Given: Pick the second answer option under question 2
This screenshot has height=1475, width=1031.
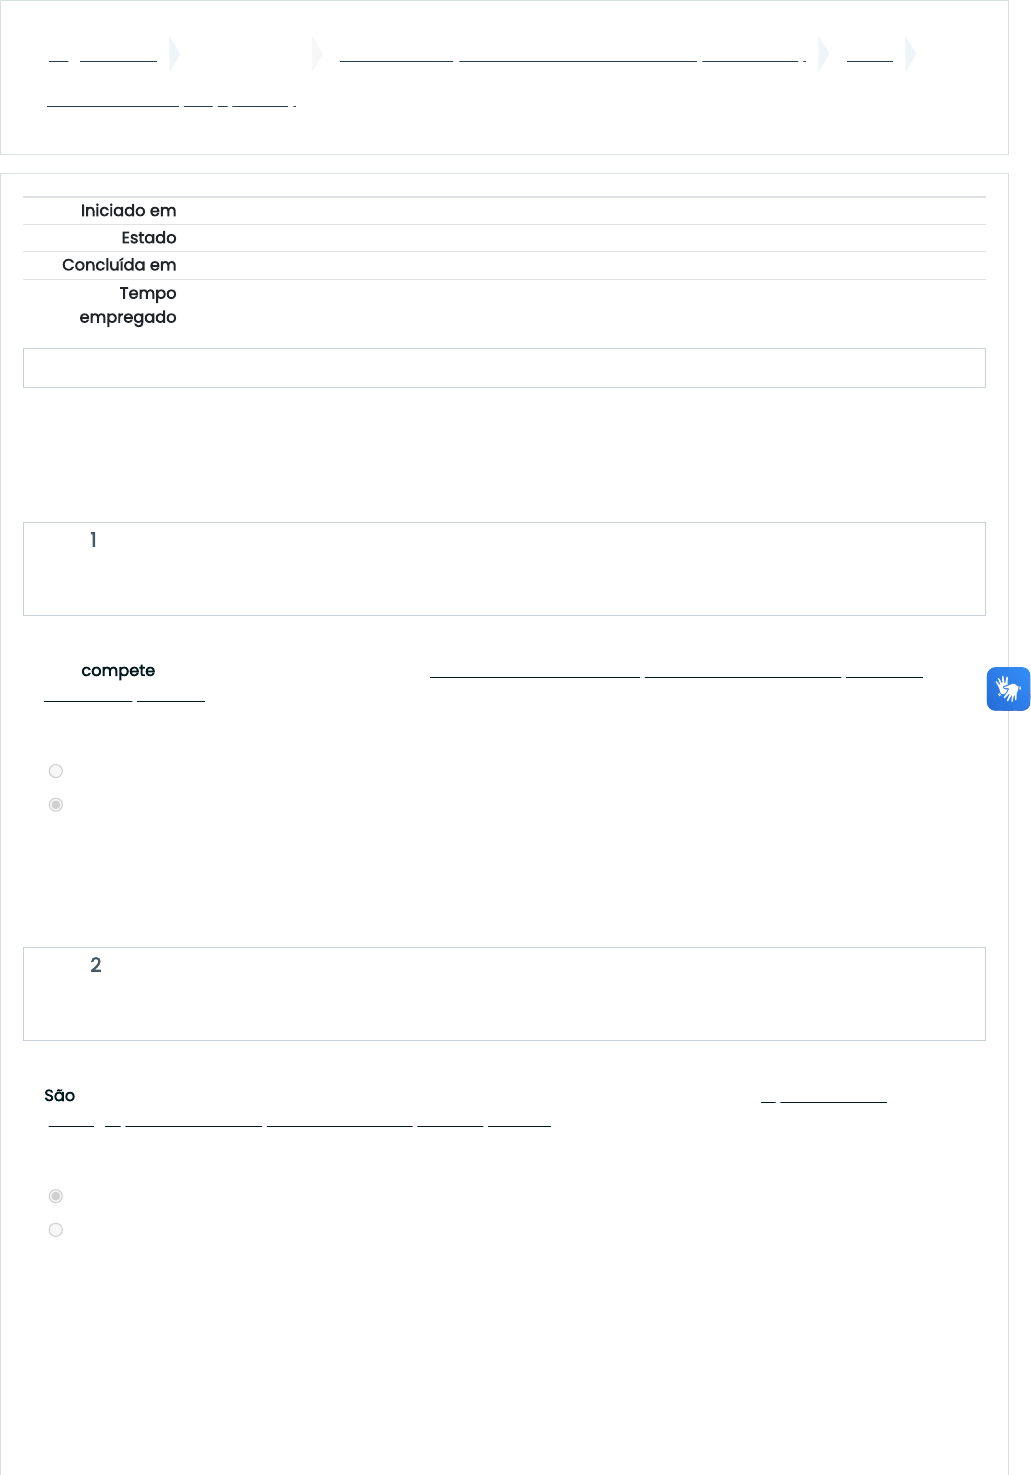Looking at the screenshot, I should [56, 1230].
